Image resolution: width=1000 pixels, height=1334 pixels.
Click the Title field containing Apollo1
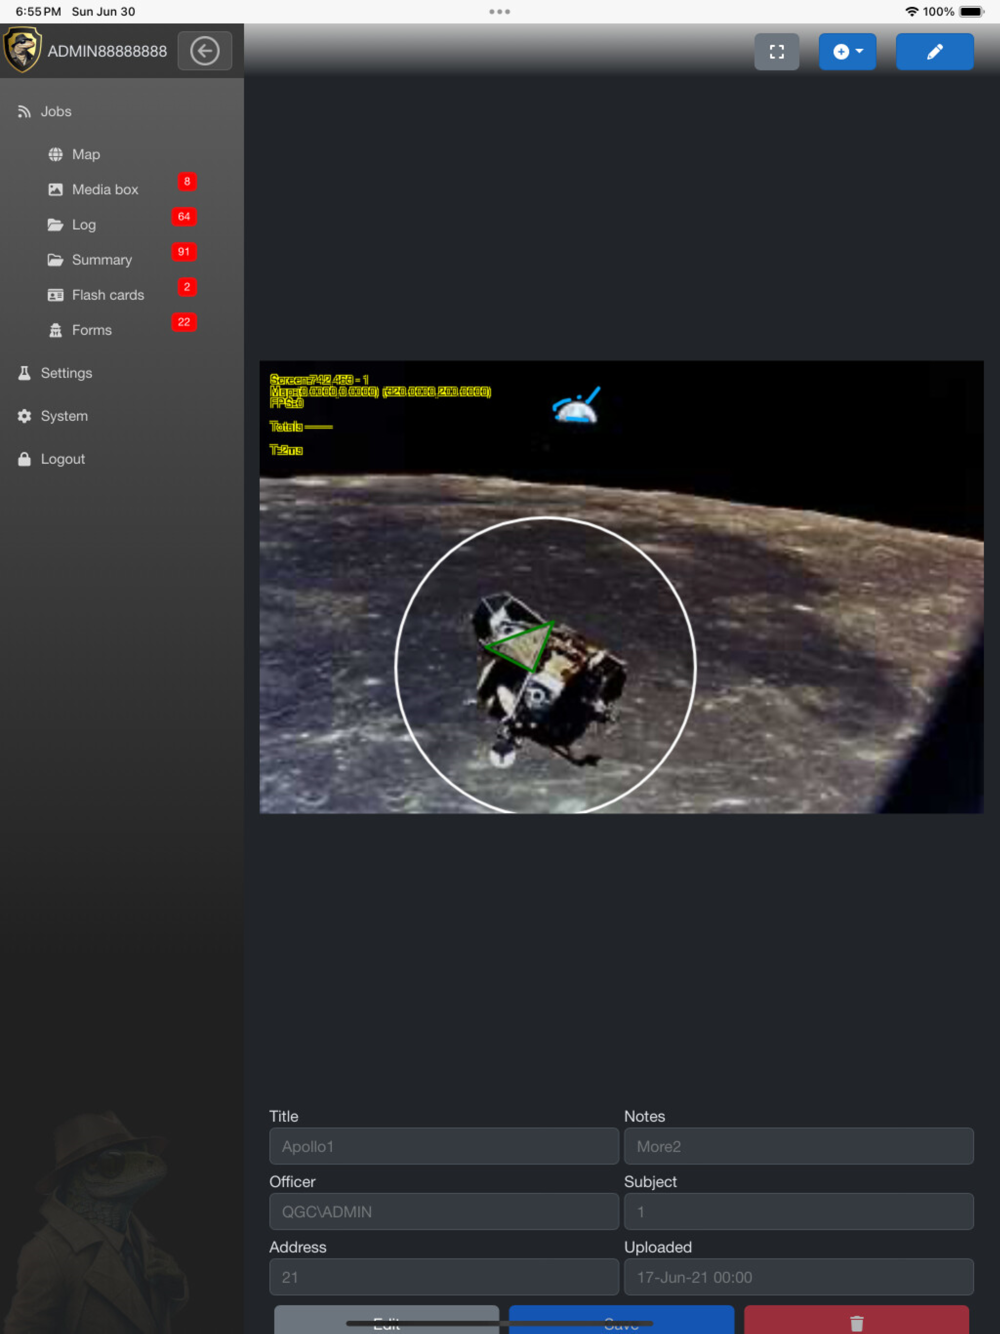[444, 1147]
